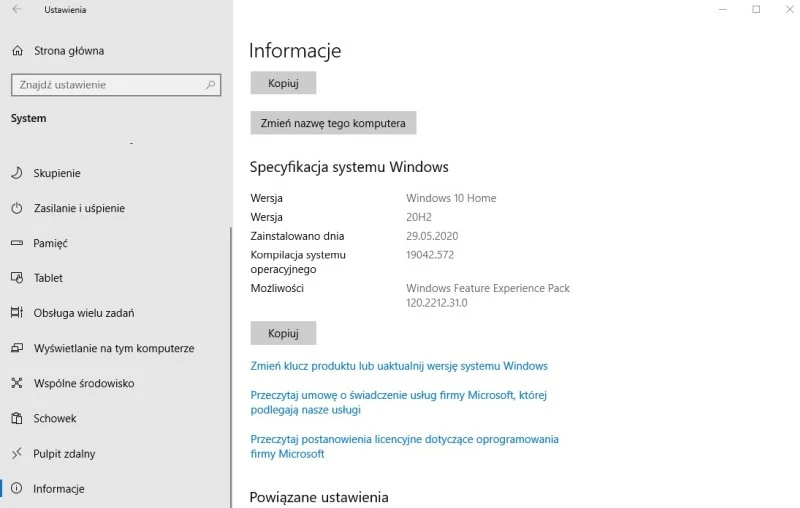Click the 29.05.2020 install date
Image resolution: width=800 pixels, height=508 pixels.
(x=432, y=236)
